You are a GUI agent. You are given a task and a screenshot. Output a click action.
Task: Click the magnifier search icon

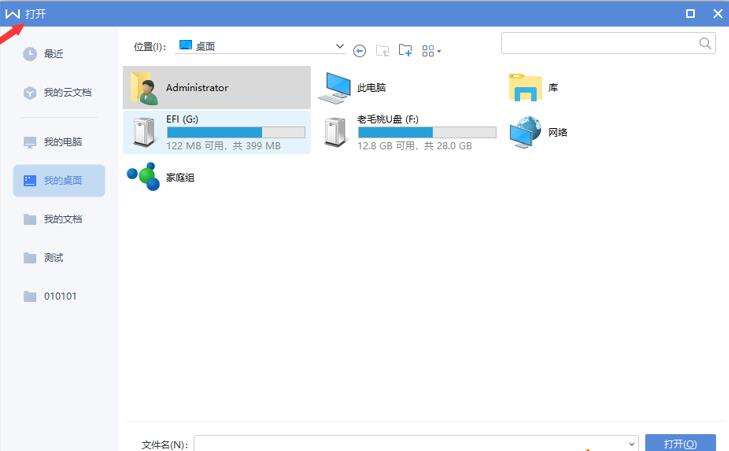(x=705, y=43)
